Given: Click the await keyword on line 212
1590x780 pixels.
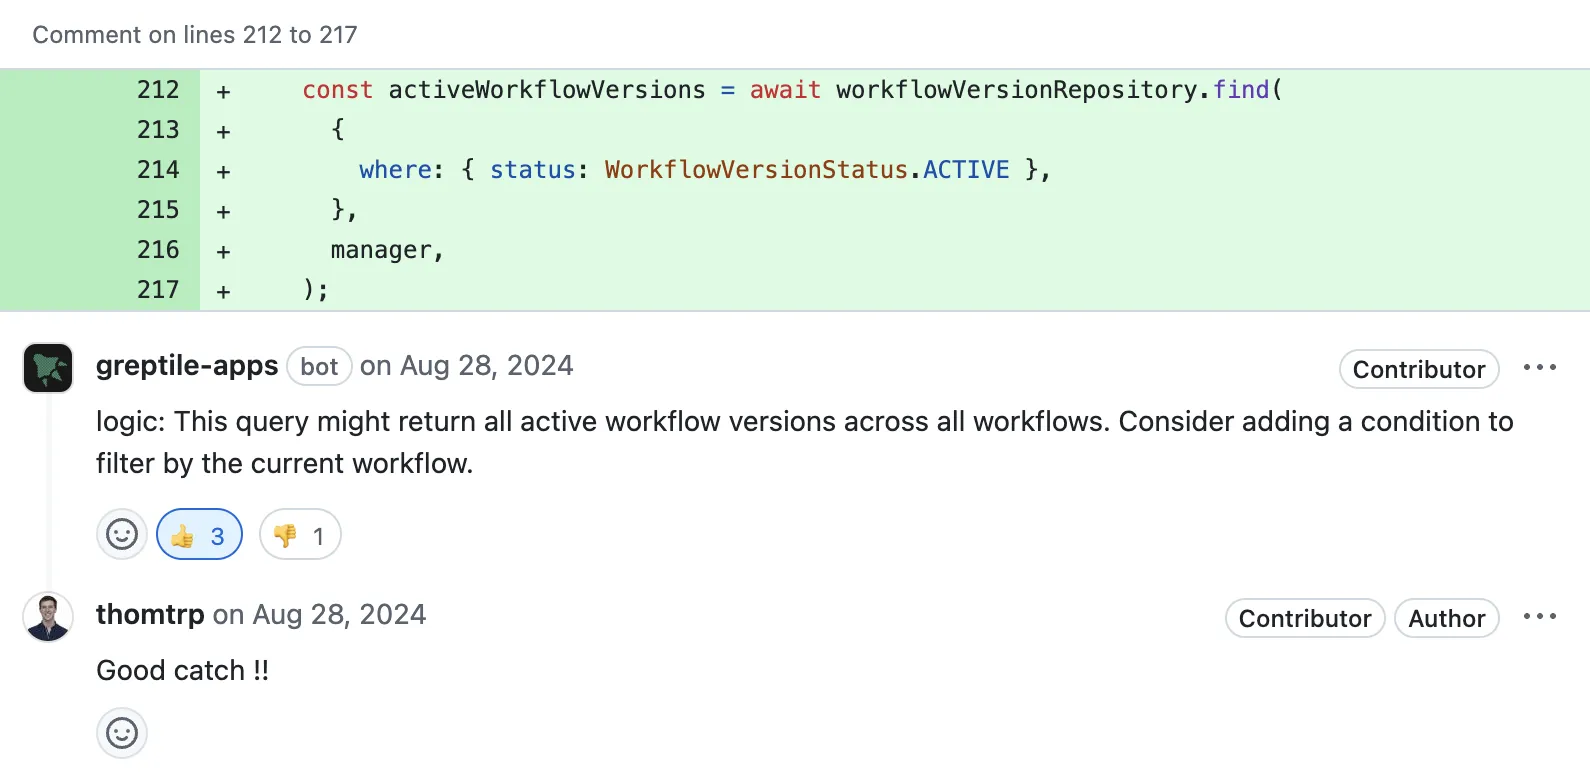Looking at the screenshot, I should pyautogui.click(x=785, y=90).
